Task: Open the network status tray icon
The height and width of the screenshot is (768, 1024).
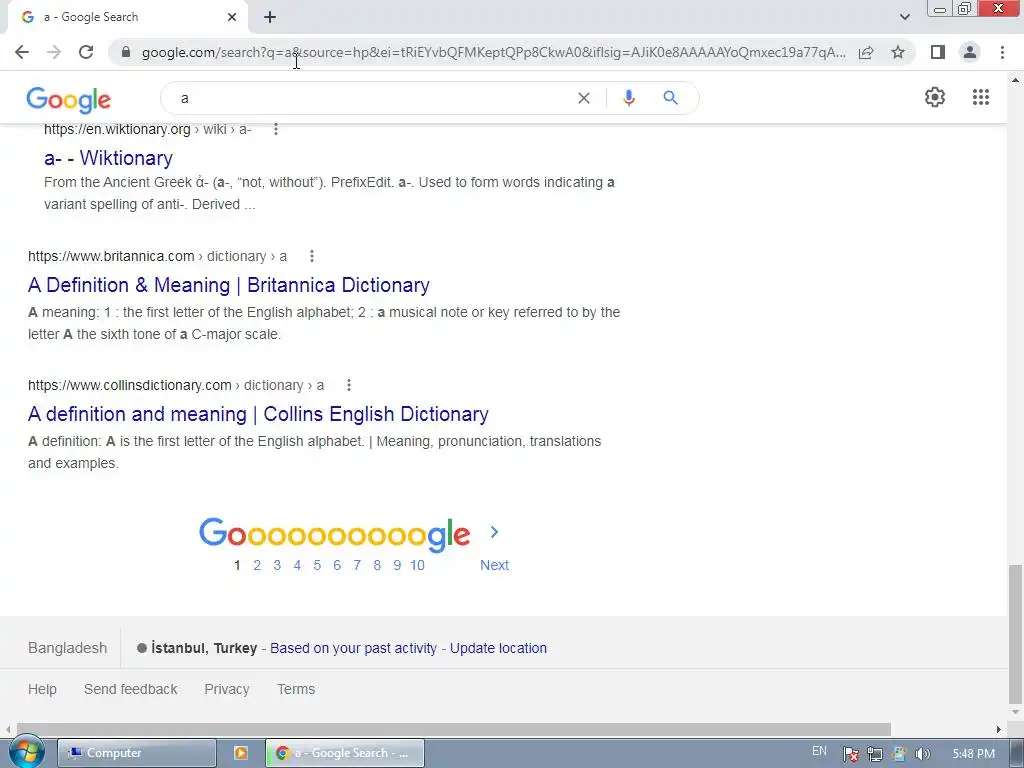Action: point(874,754)
